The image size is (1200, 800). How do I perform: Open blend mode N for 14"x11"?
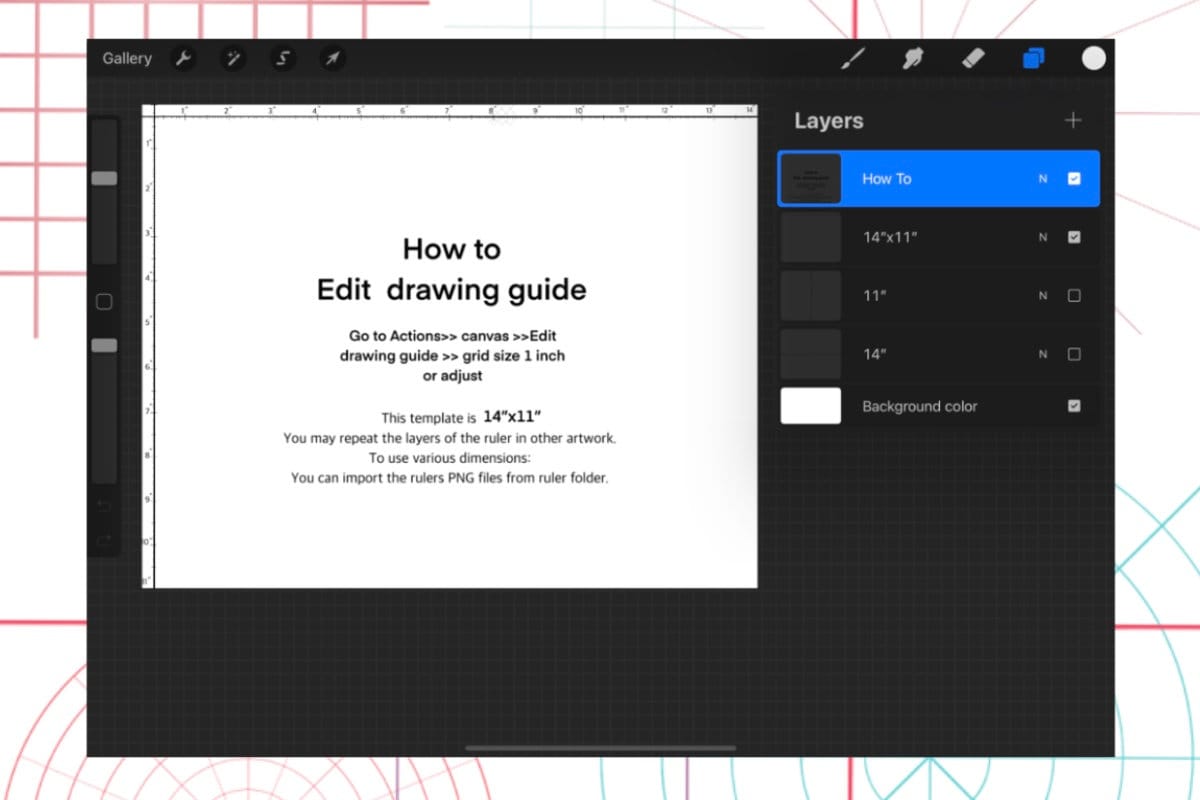click(x=1043, y=237)
